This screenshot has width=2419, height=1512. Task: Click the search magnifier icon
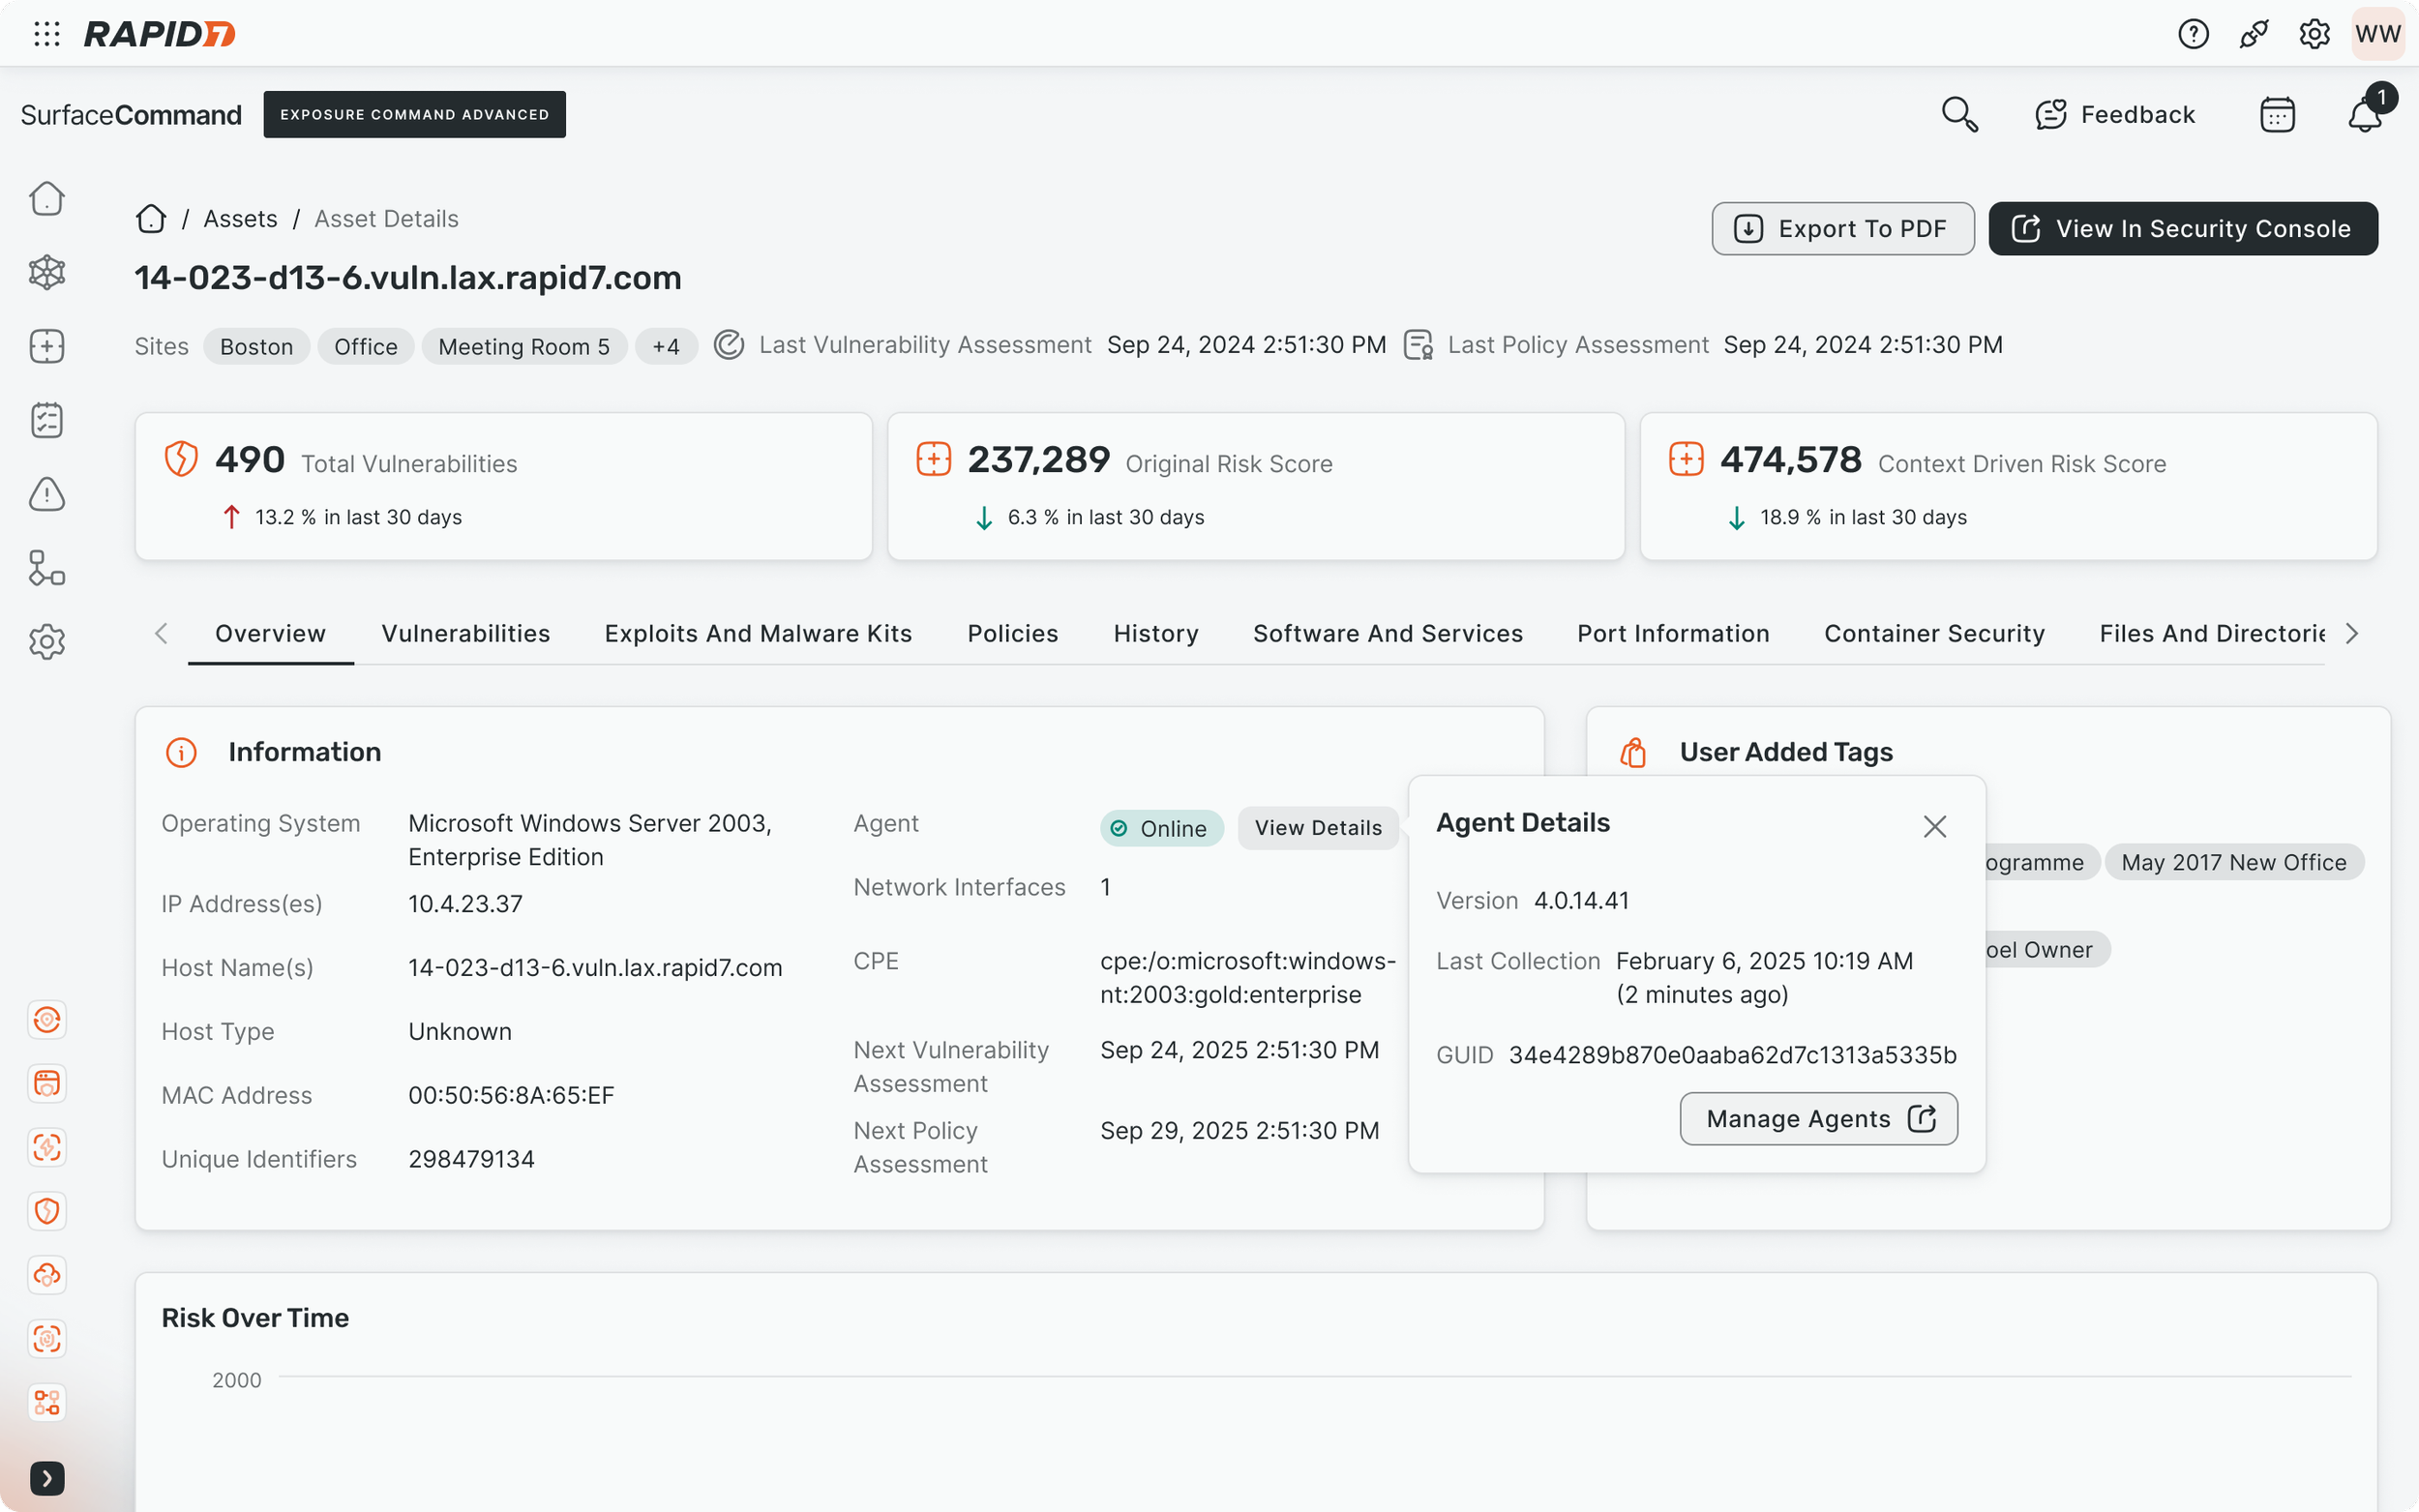(1959, 115)
